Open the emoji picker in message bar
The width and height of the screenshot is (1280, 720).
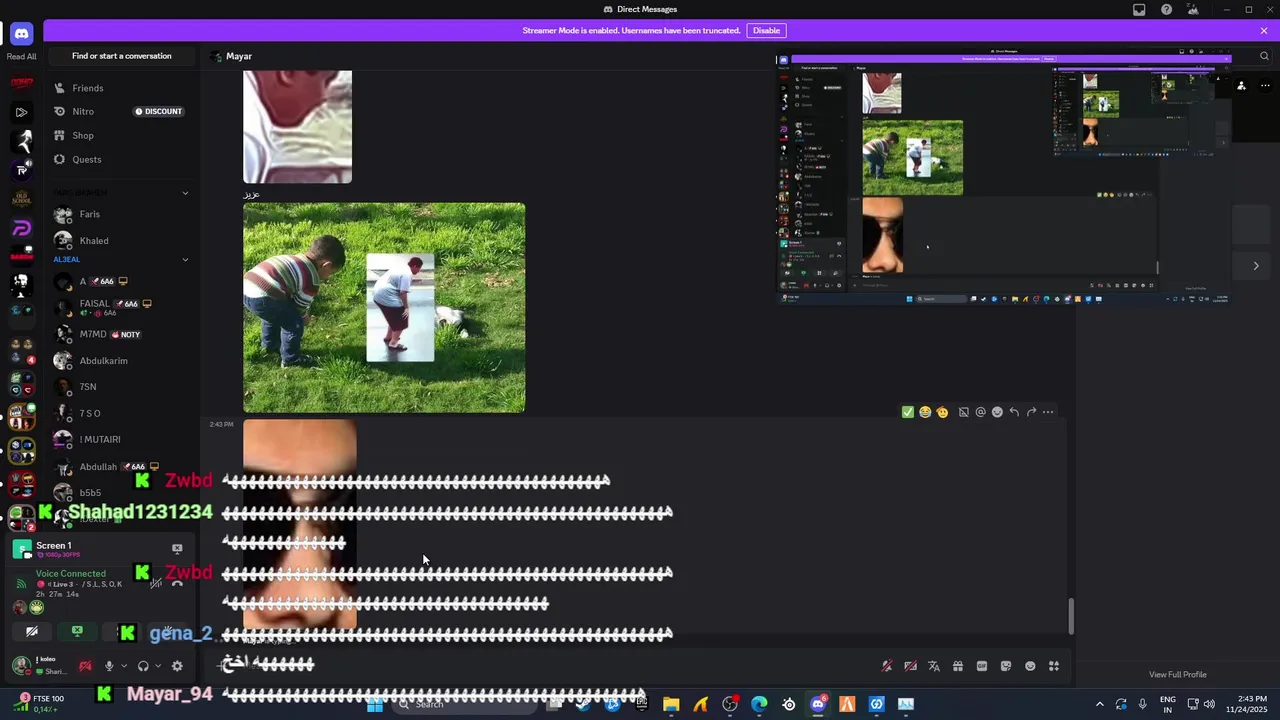click(1030, 666)
